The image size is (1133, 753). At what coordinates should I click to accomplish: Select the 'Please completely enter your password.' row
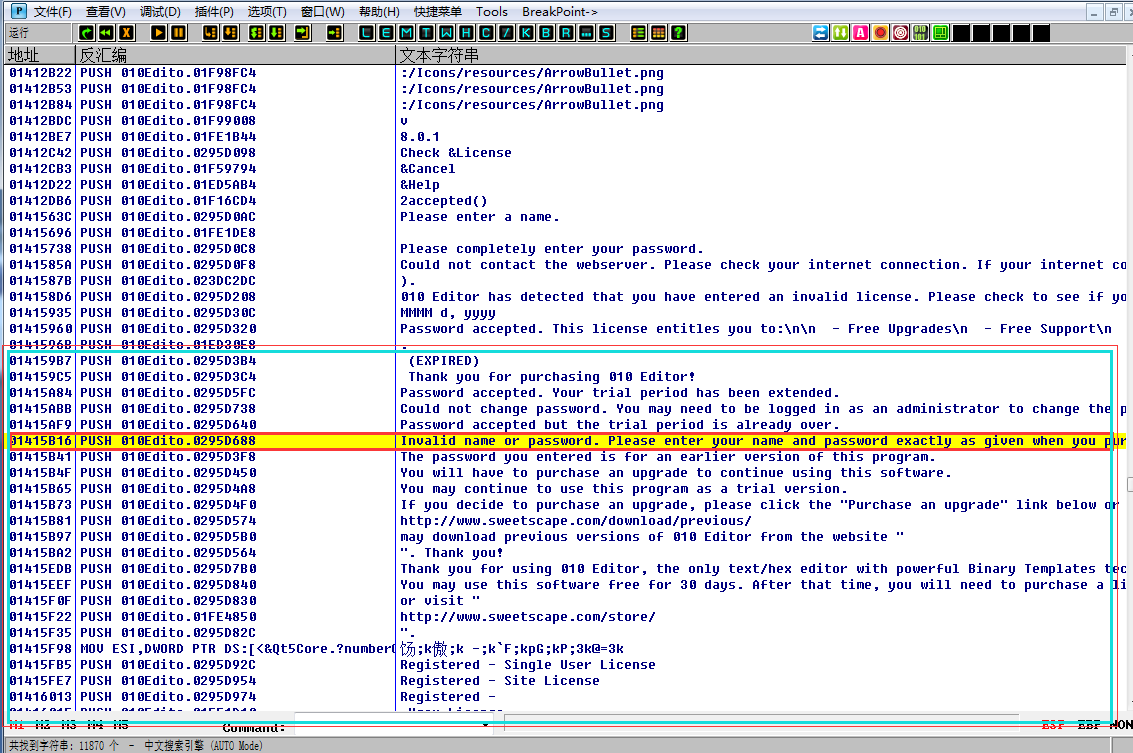tap(566, 249)
